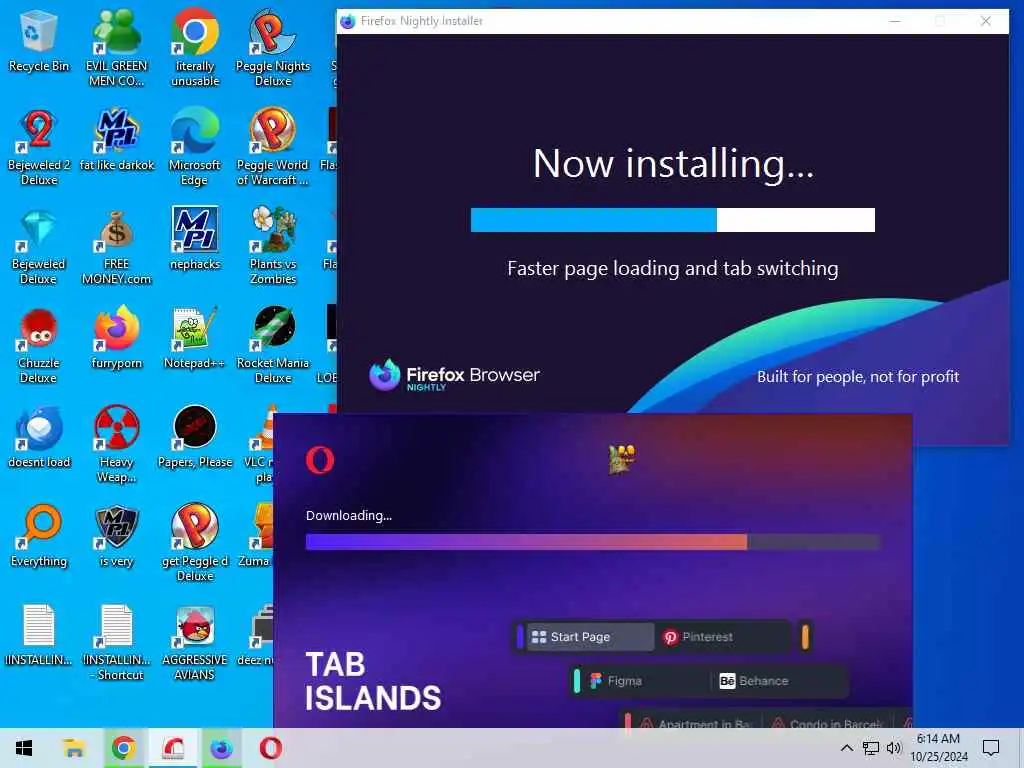Open the clock showing 6:14 AM
This screenshot has width=1024, height=768.
coord(938,748)
